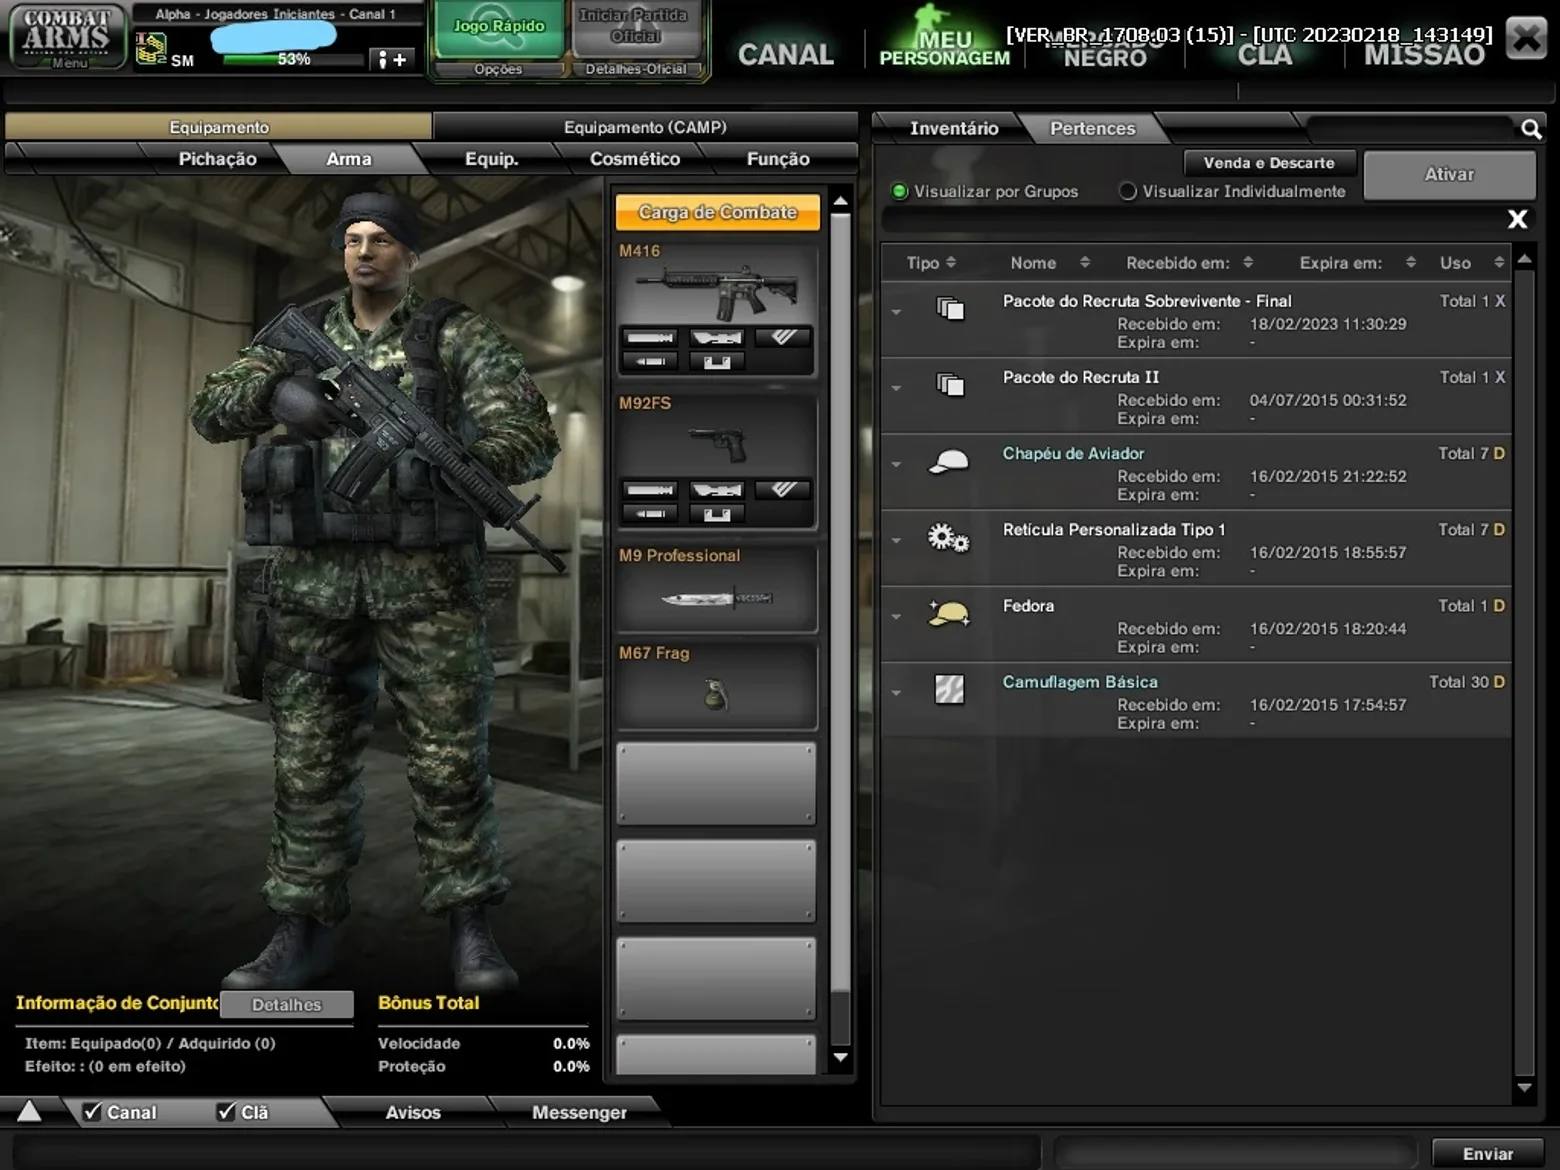
Task: Search belongings with the magnifier icon
Action: tap(1531, 129)
